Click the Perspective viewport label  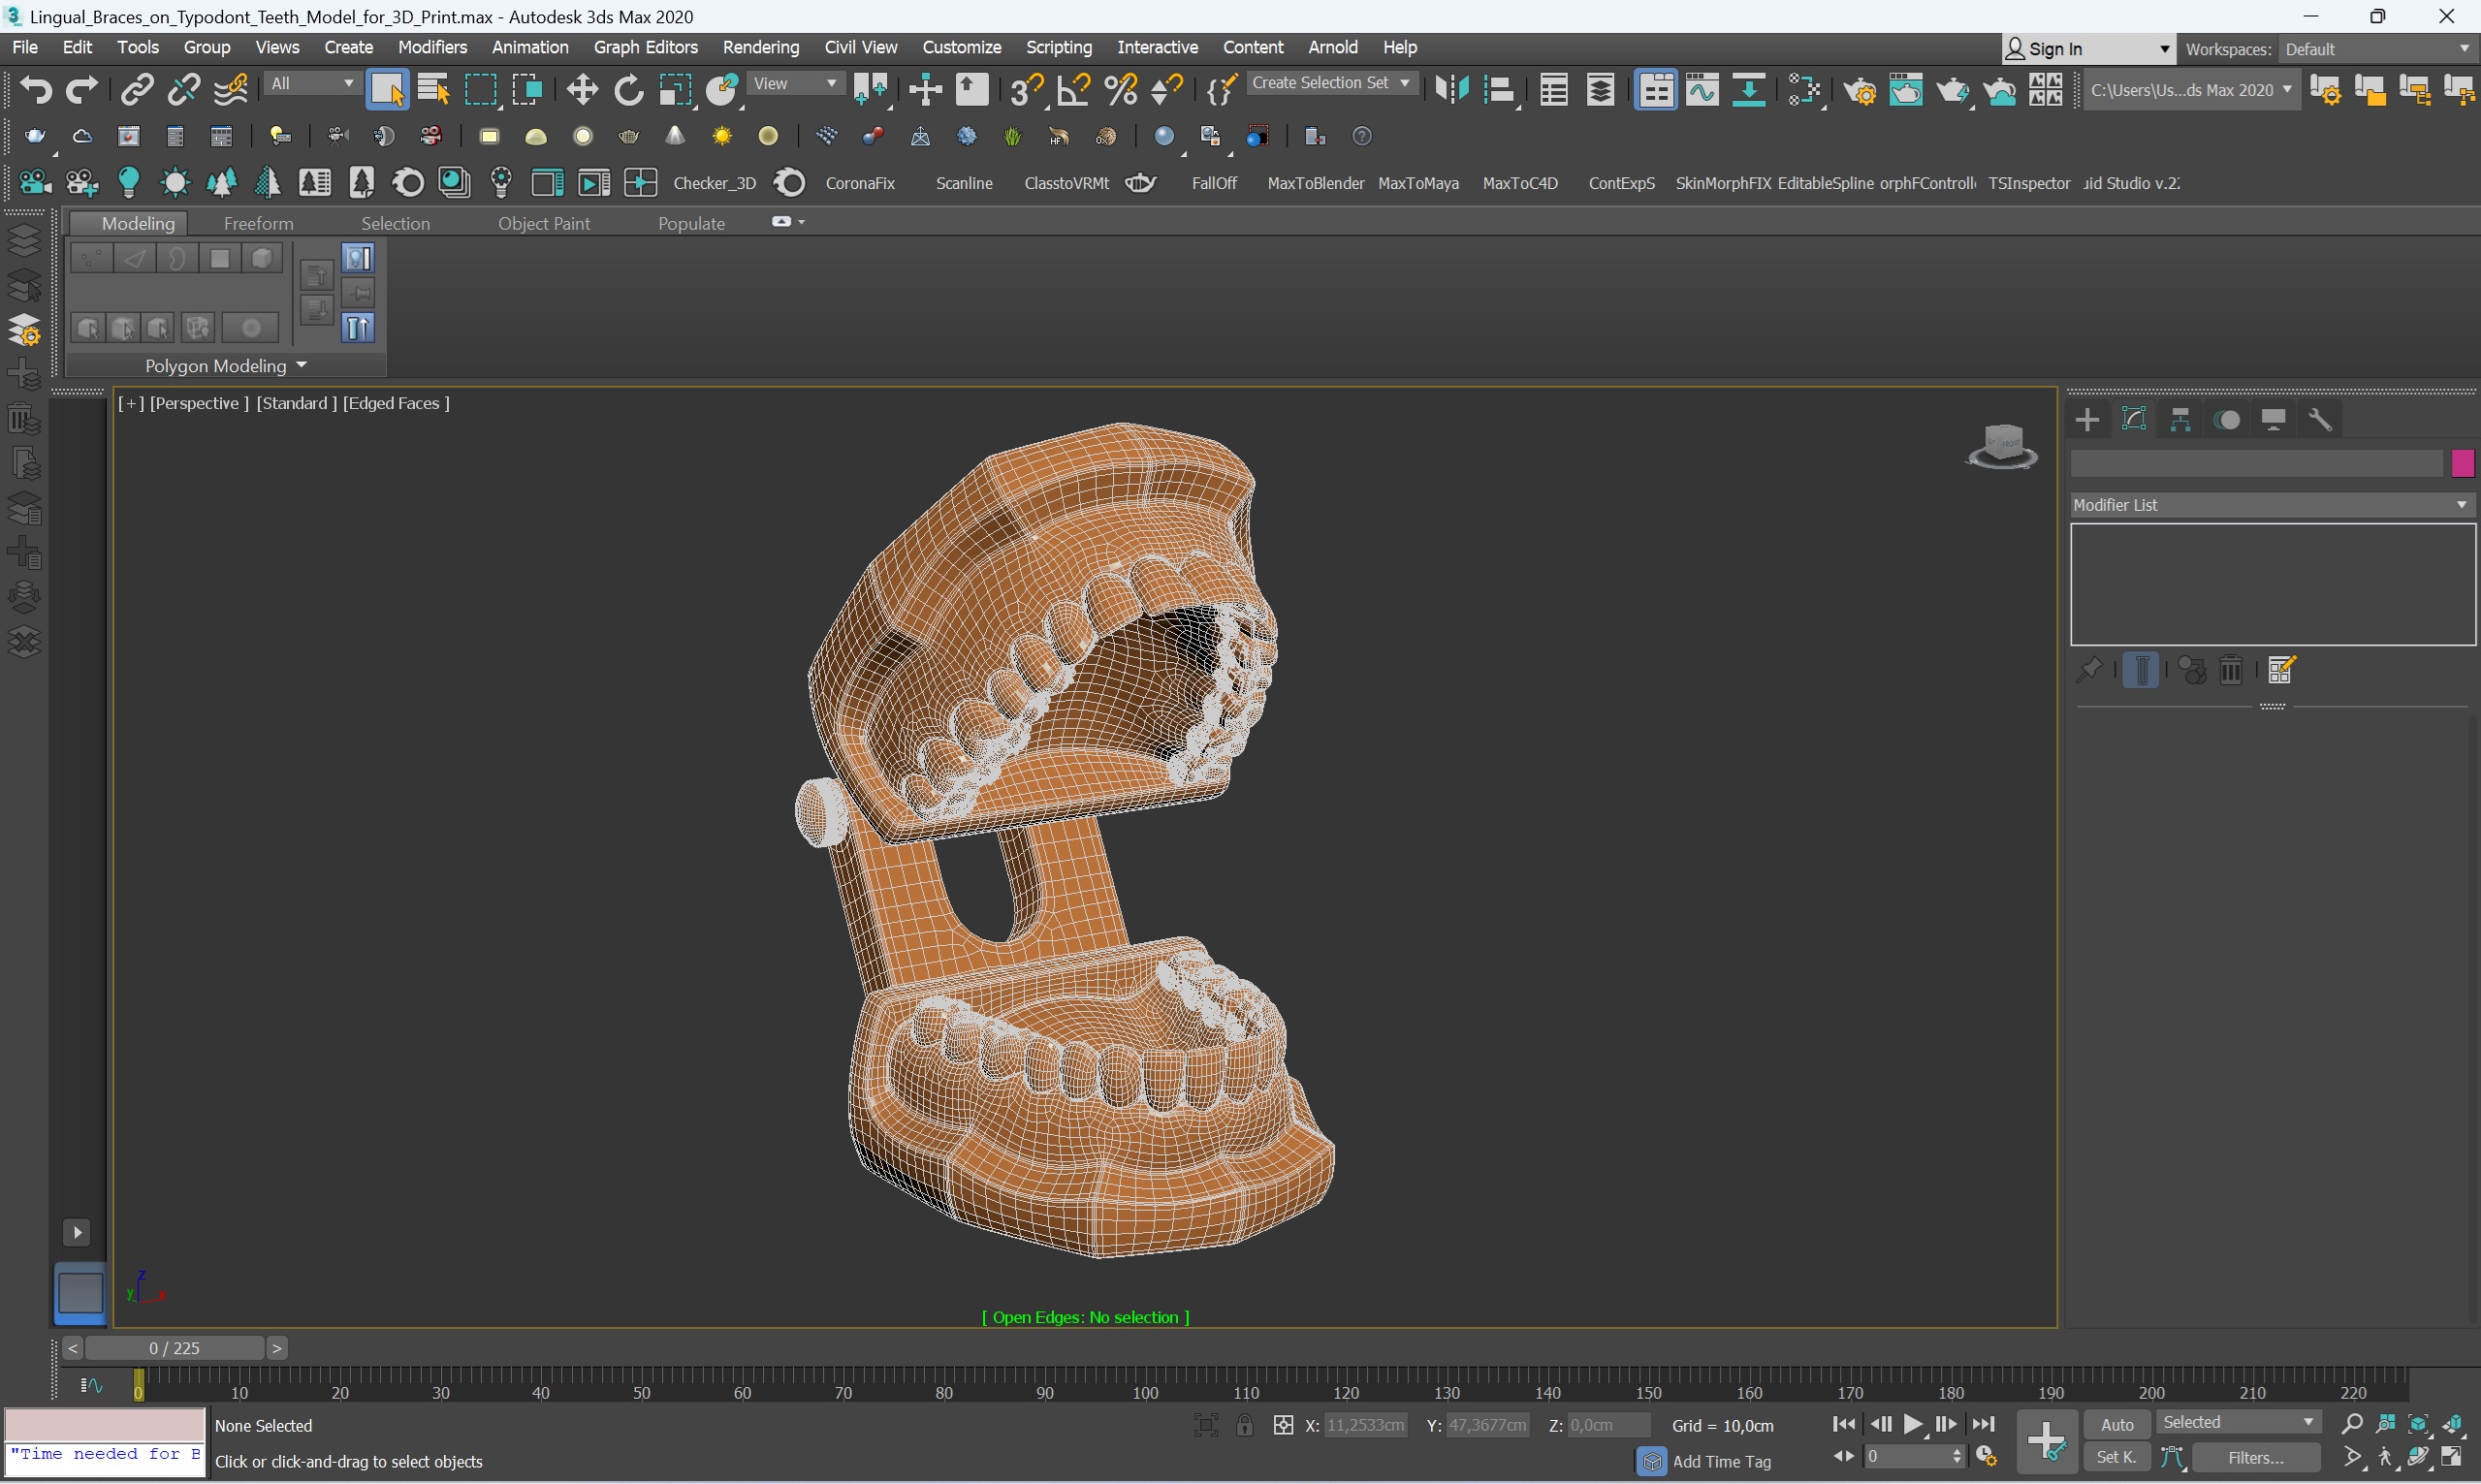(x=198, y=403)
